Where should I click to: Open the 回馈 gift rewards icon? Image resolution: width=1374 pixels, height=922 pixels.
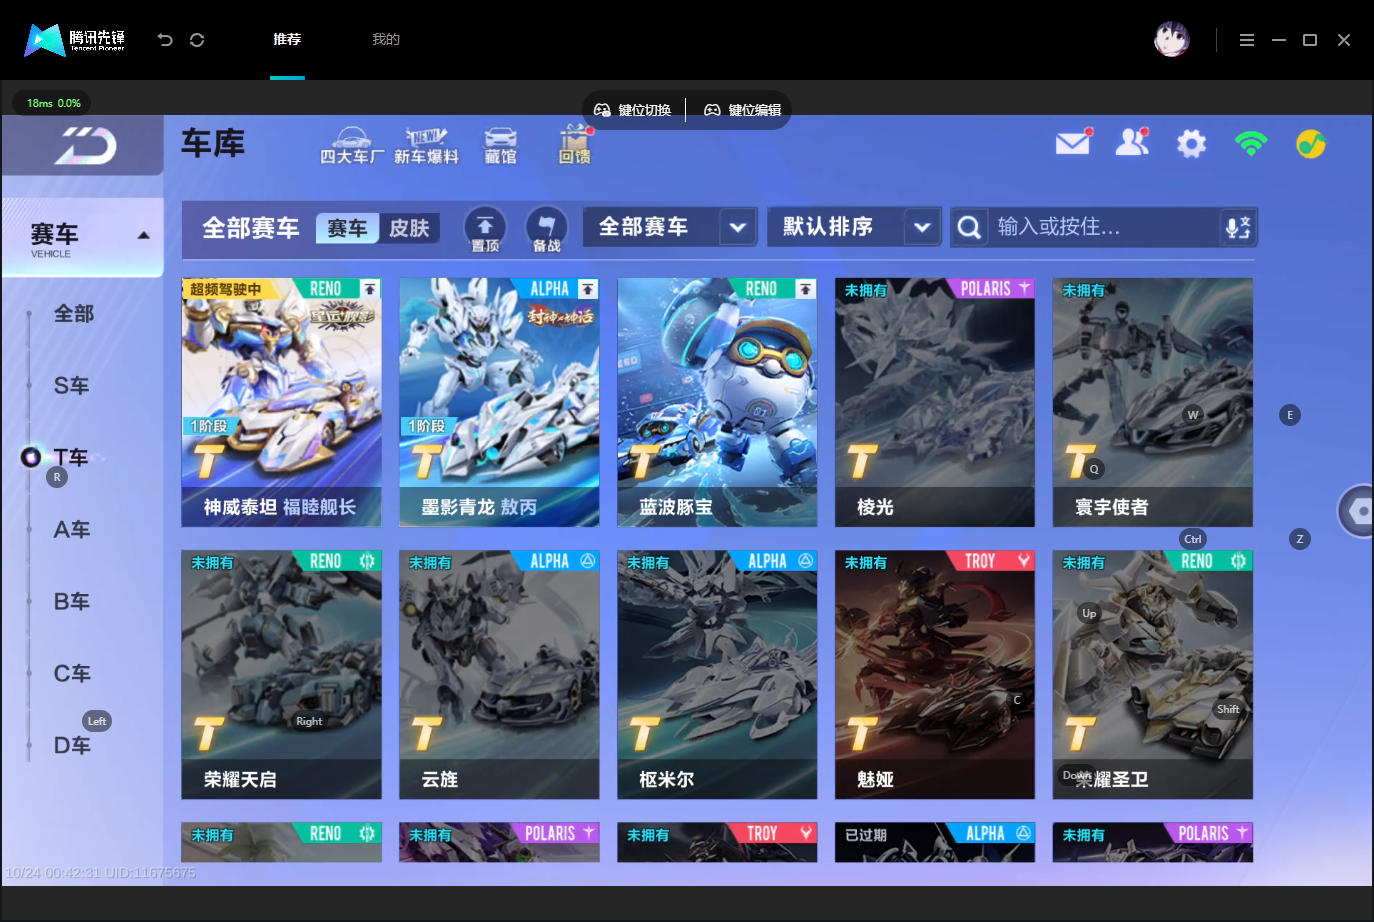click(x=575, y=145)
